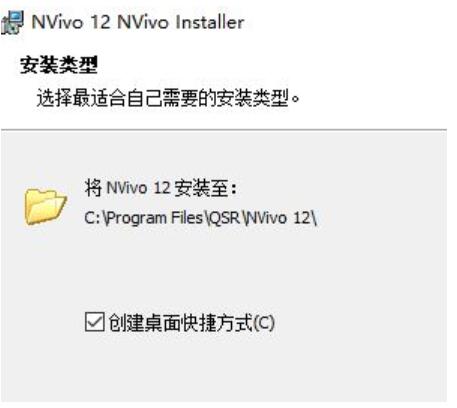
Task: Click 安装类型 at the end of the subtitle
Action: [x=253, y=98]
